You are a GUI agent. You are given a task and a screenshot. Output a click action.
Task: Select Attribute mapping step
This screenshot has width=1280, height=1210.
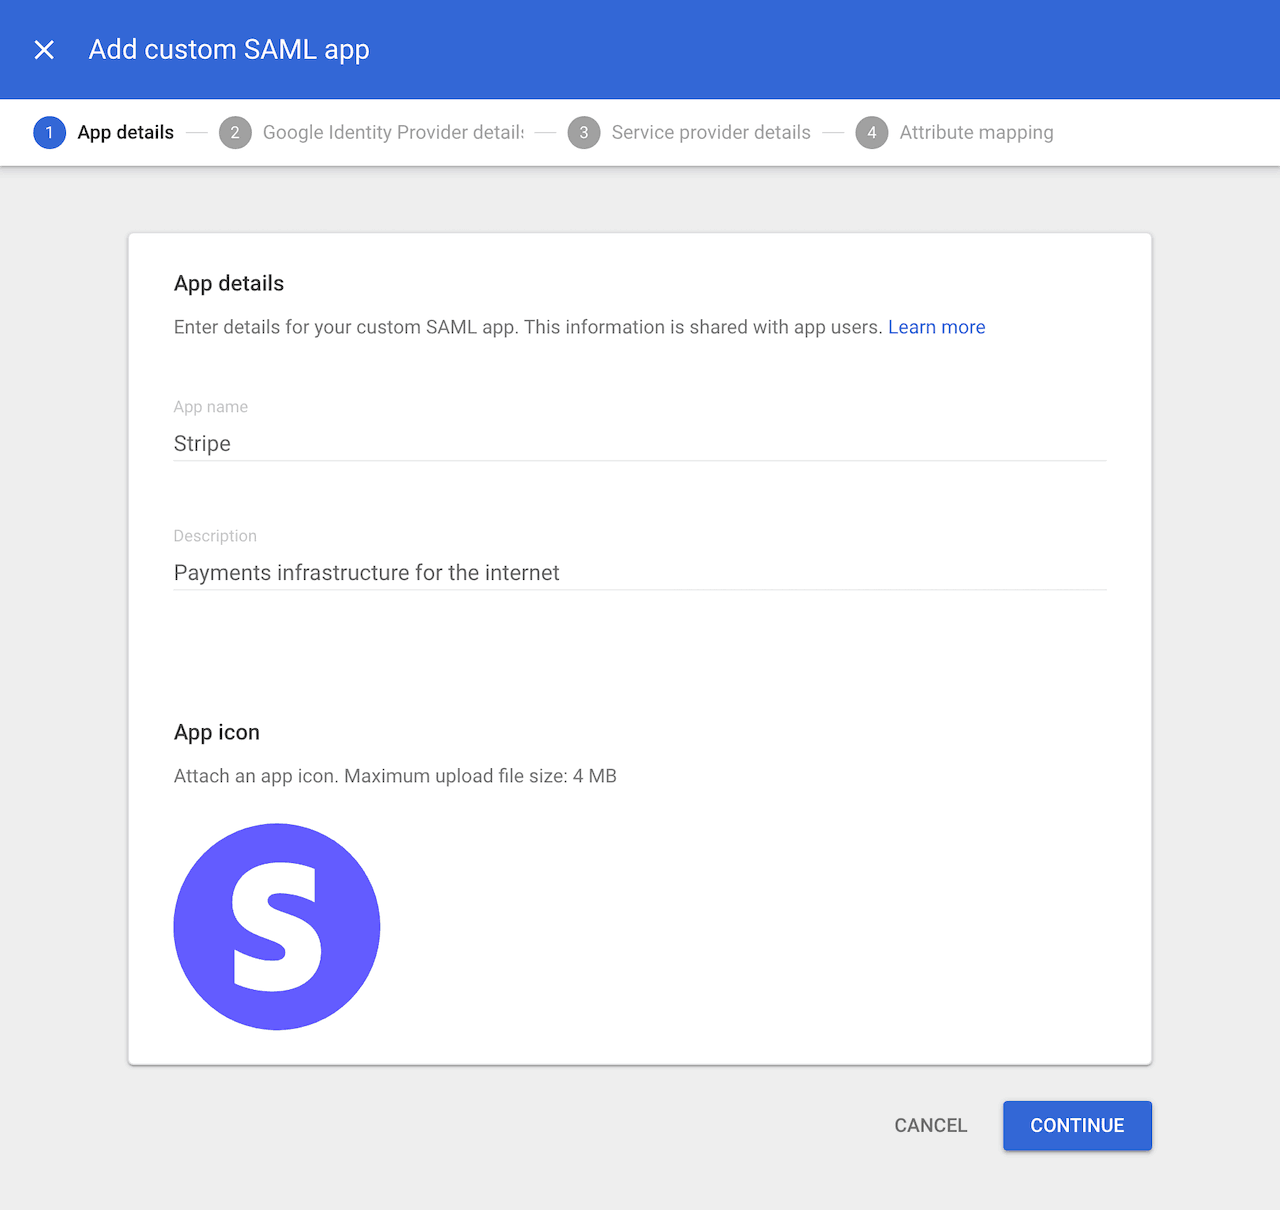tap(976, 132)
